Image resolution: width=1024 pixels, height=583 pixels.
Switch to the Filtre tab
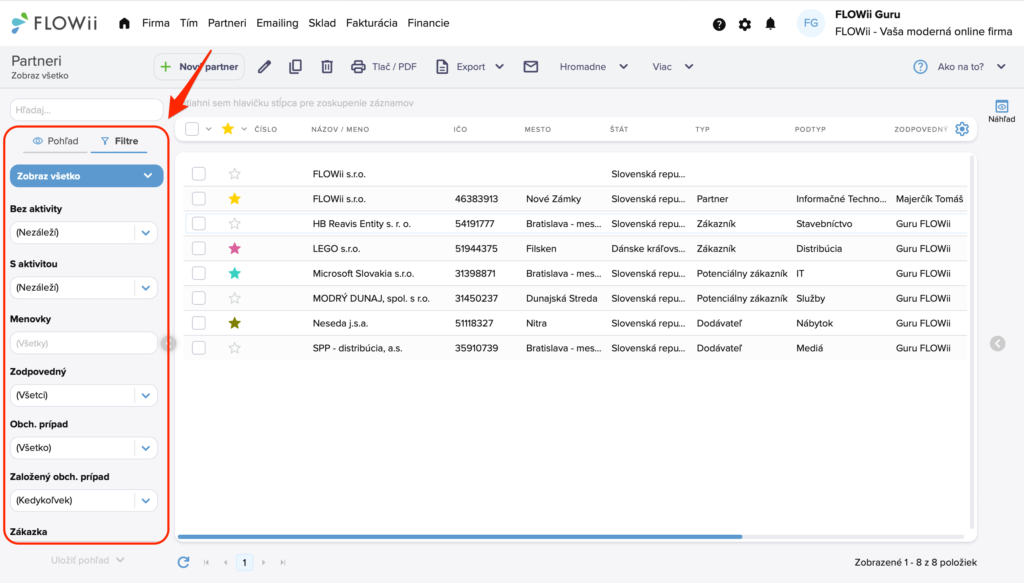120,141
